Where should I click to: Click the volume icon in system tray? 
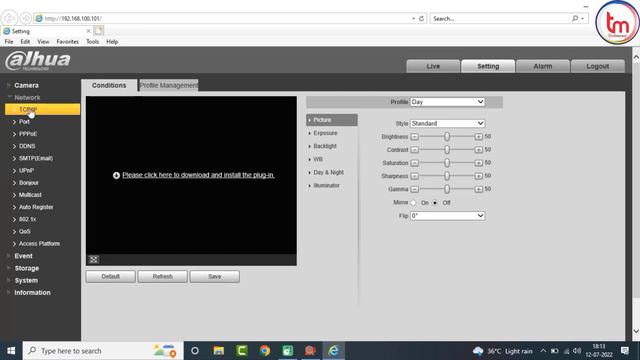click(x=577, y=351)
